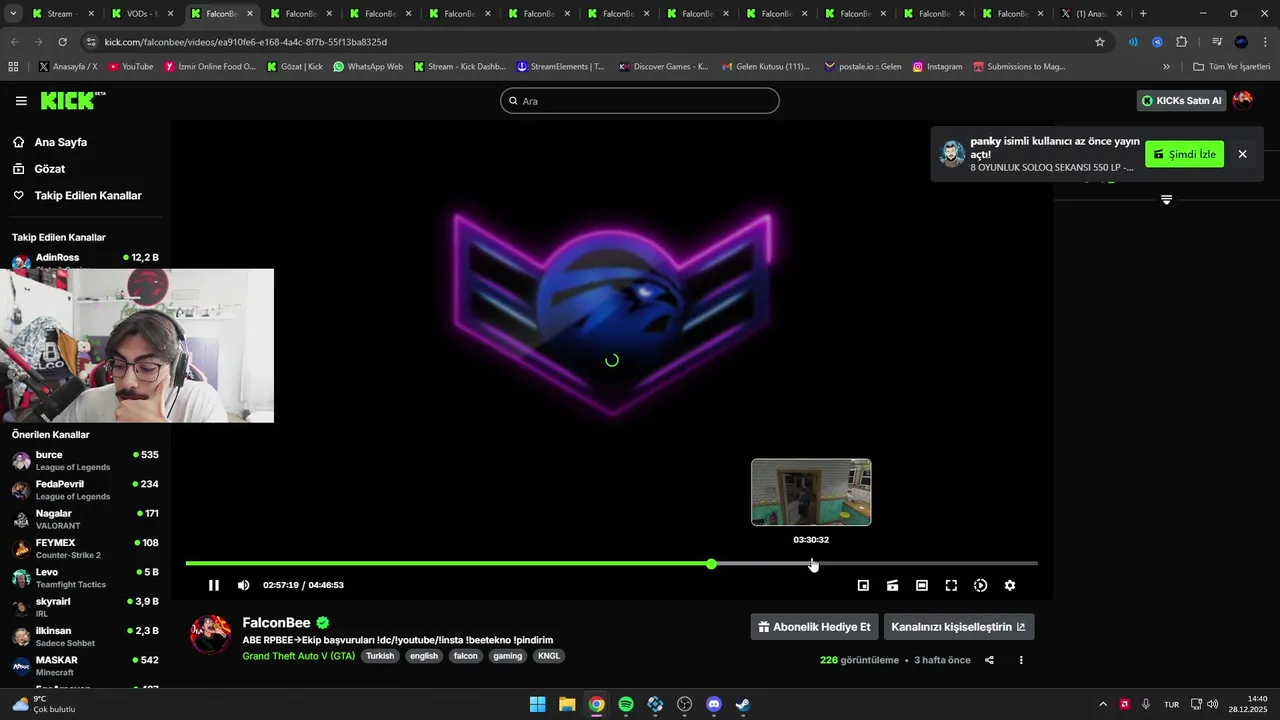This screenshot has width=1280, height=720.
Task: Click the falcon tag
Action: tap(465, 656)
